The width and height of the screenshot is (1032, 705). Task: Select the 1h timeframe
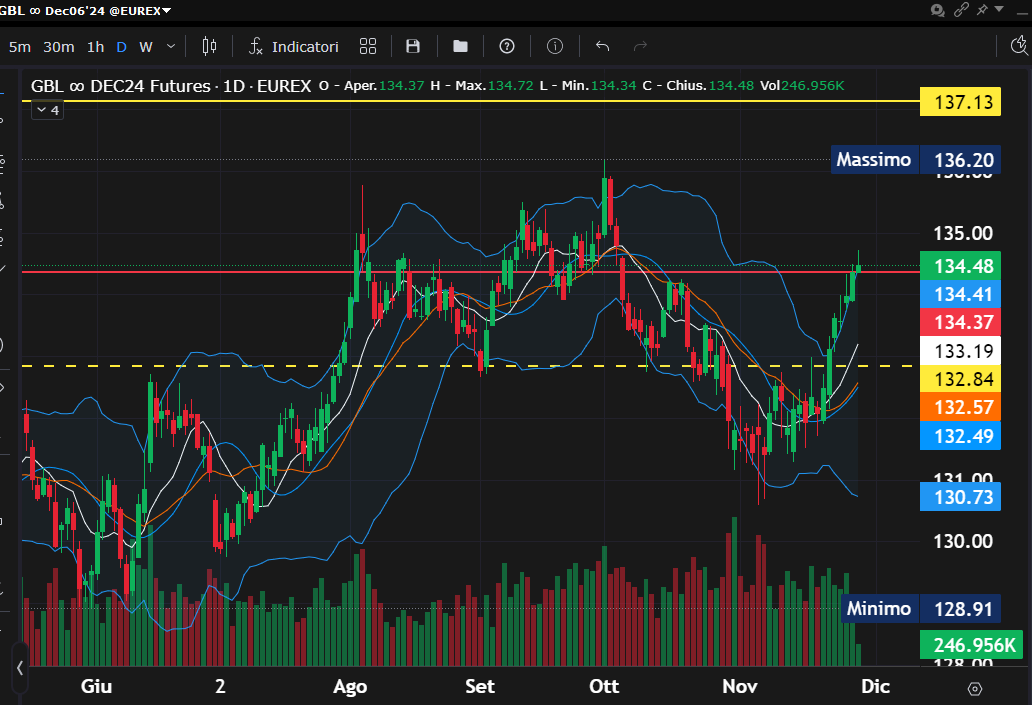point(95,46)
